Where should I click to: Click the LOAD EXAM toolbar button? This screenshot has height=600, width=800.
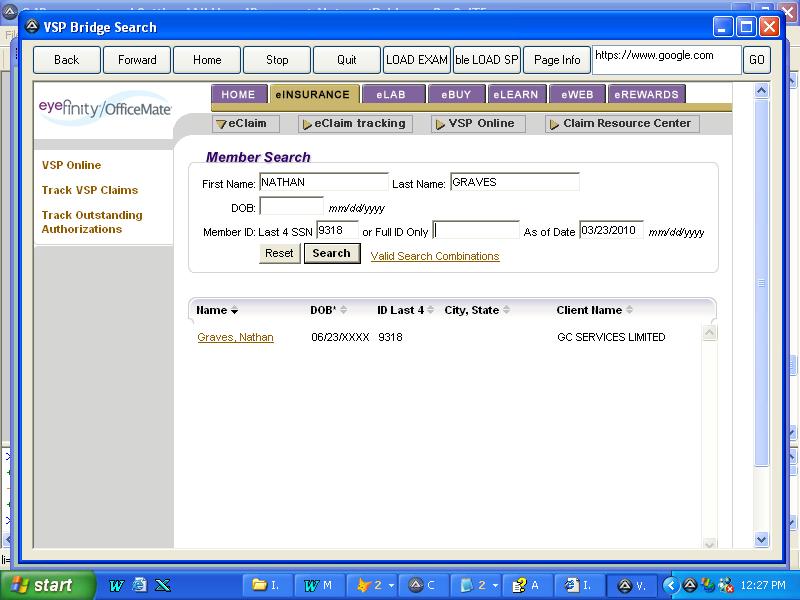click(417, 60)
